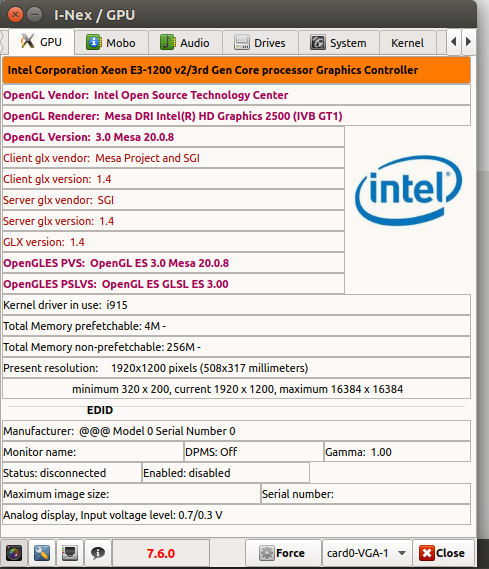Switch to the Mobo tab
This screenshot has width=489, height=569.
[111, 43]
